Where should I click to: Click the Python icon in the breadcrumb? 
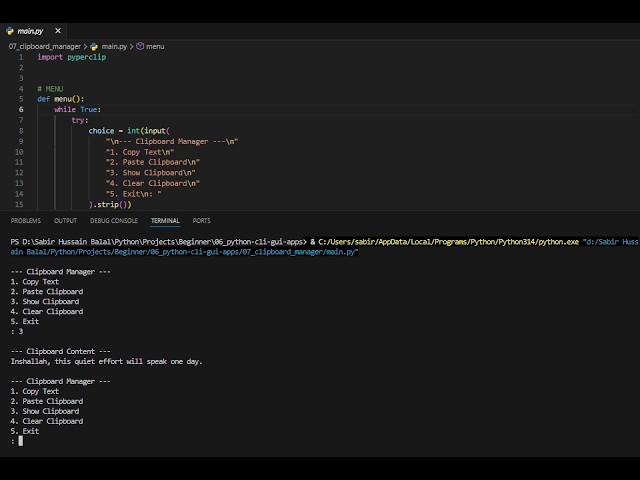pos(94,47)
